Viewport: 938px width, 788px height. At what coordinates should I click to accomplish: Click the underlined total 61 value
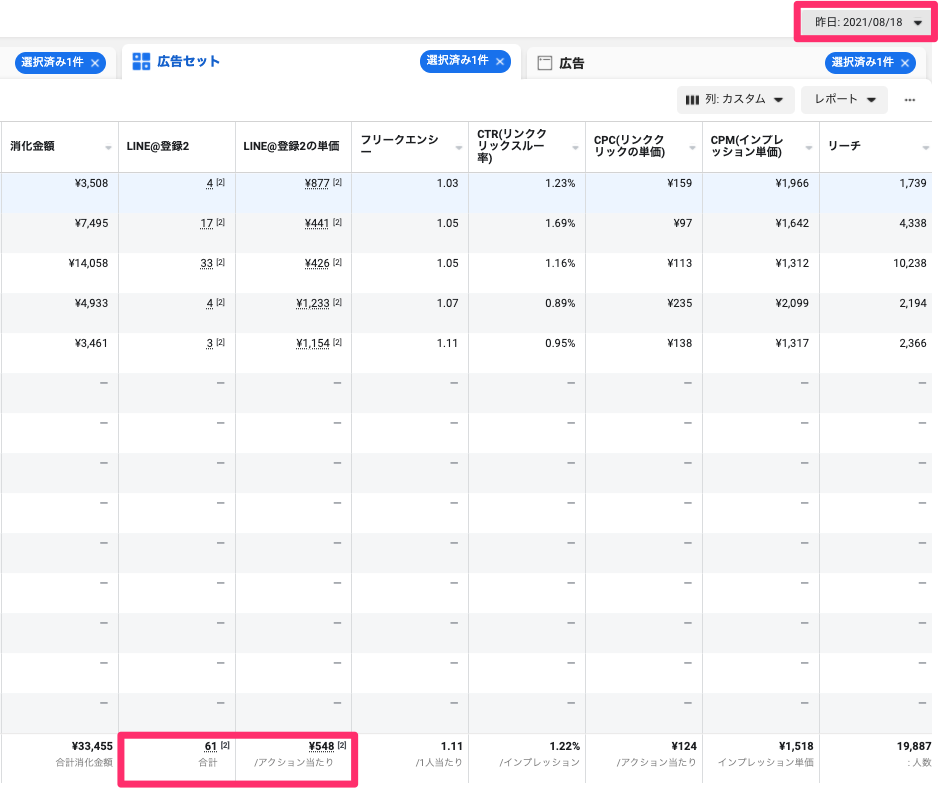point(211,746)
